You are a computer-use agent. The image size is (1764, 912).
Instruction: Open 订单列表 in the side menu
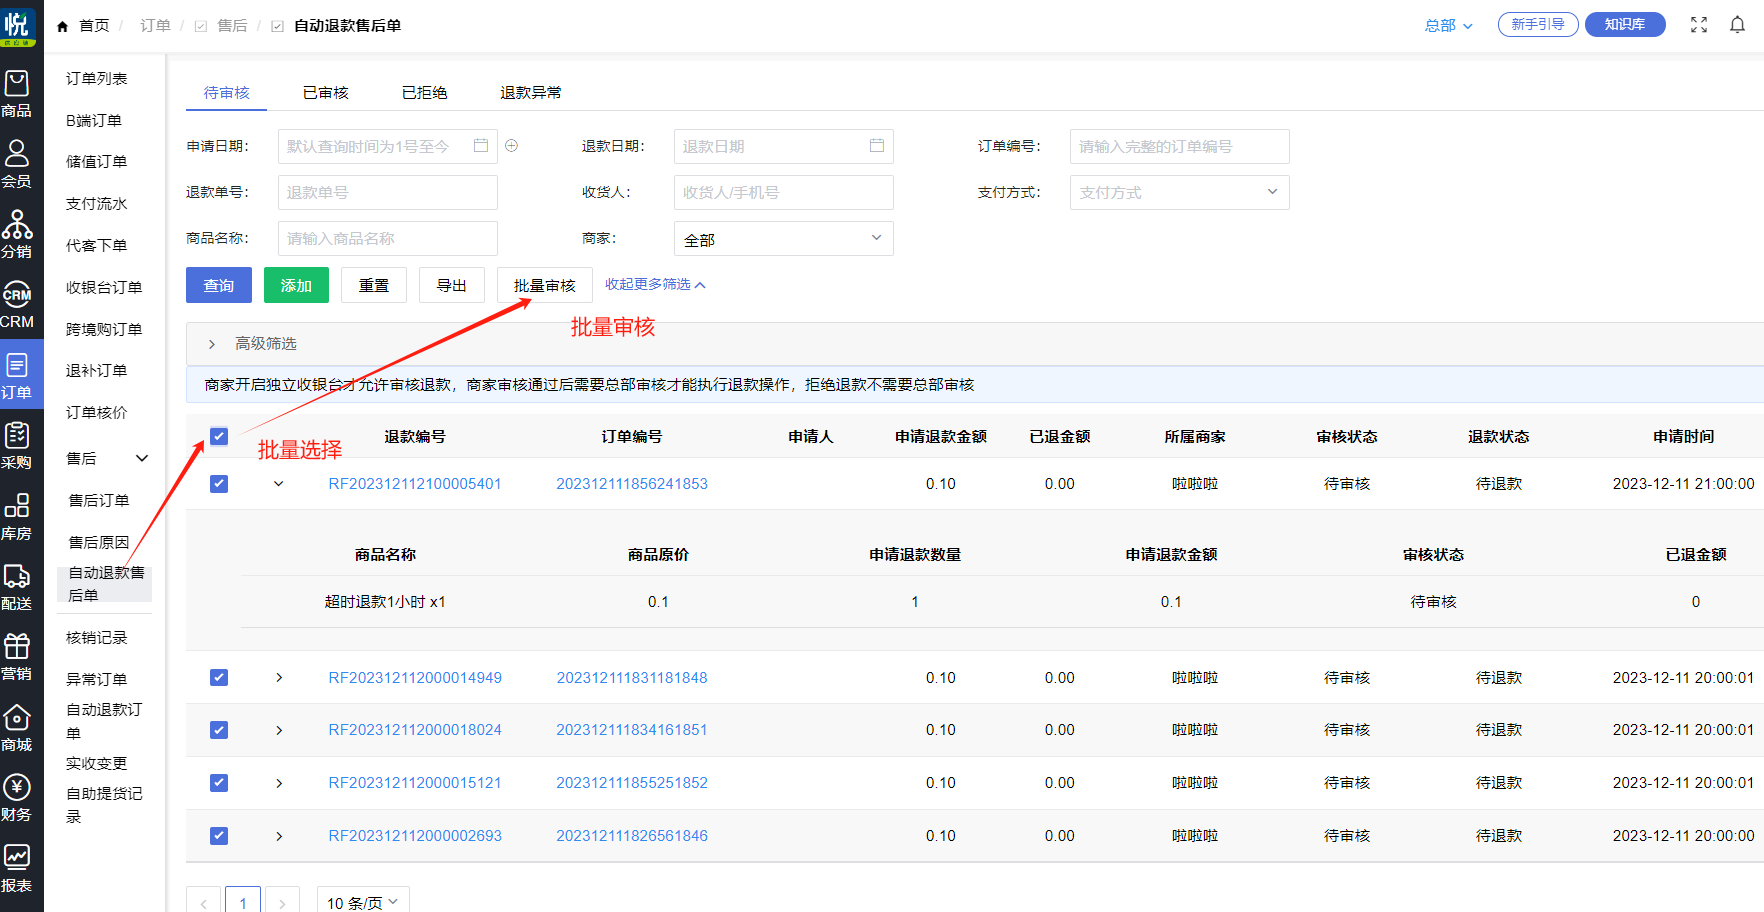pos(97,78)
